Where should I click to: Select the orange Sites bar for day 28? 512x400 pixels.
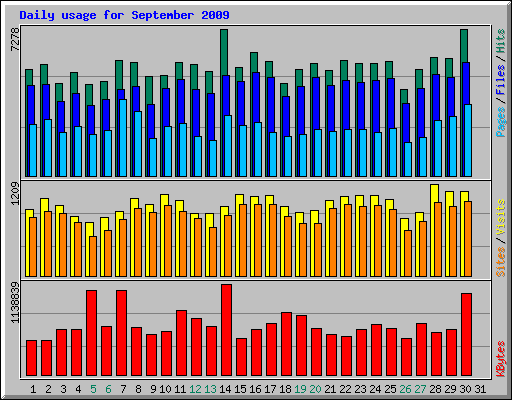click(438, 239)
